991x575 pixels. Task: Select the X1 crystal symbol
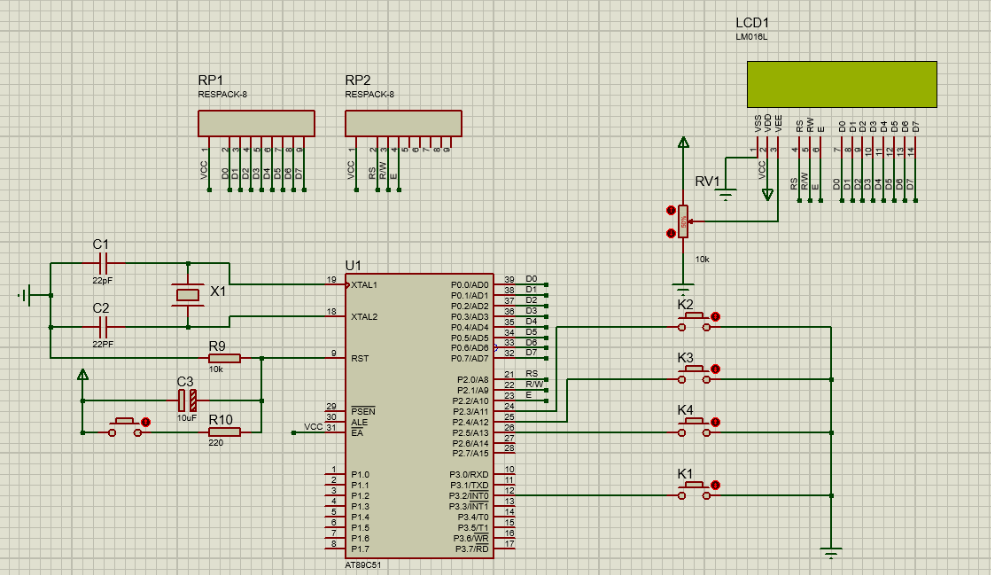pos(188,295)
